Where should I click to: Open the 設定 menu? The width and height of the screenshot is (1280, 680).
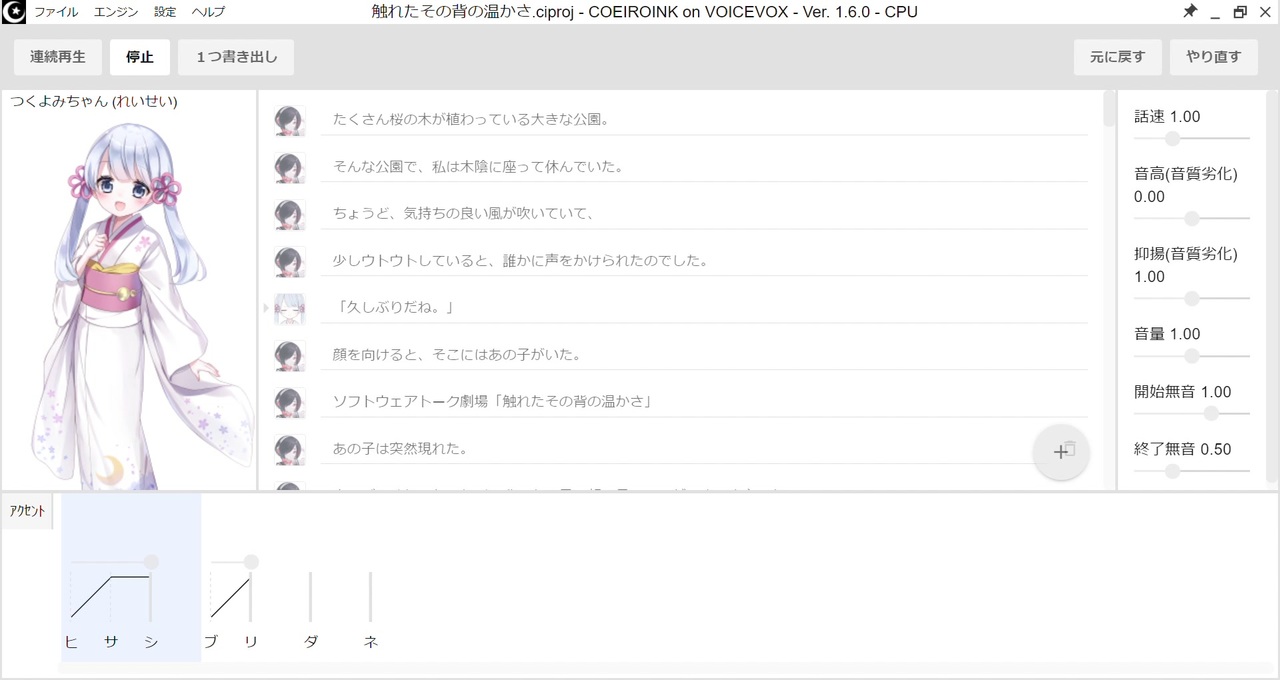point(165,12)
